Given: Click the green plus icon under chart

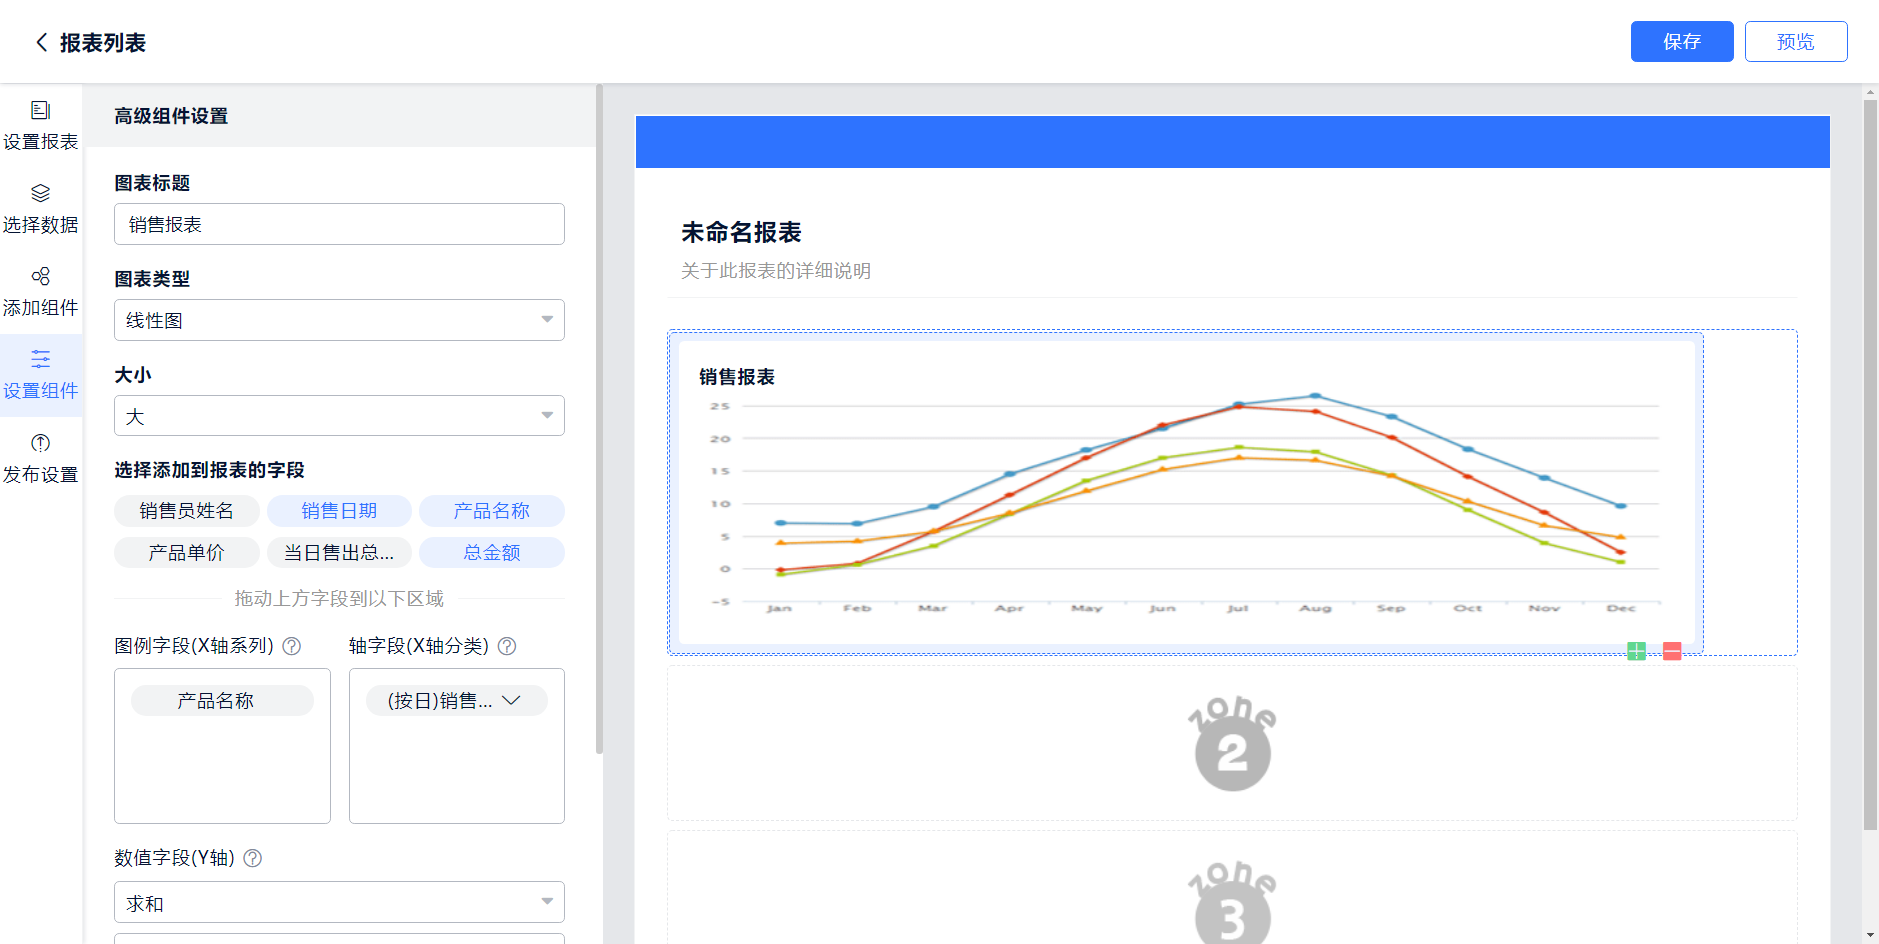Looking at the screenshot, I should pos(1636,652).
